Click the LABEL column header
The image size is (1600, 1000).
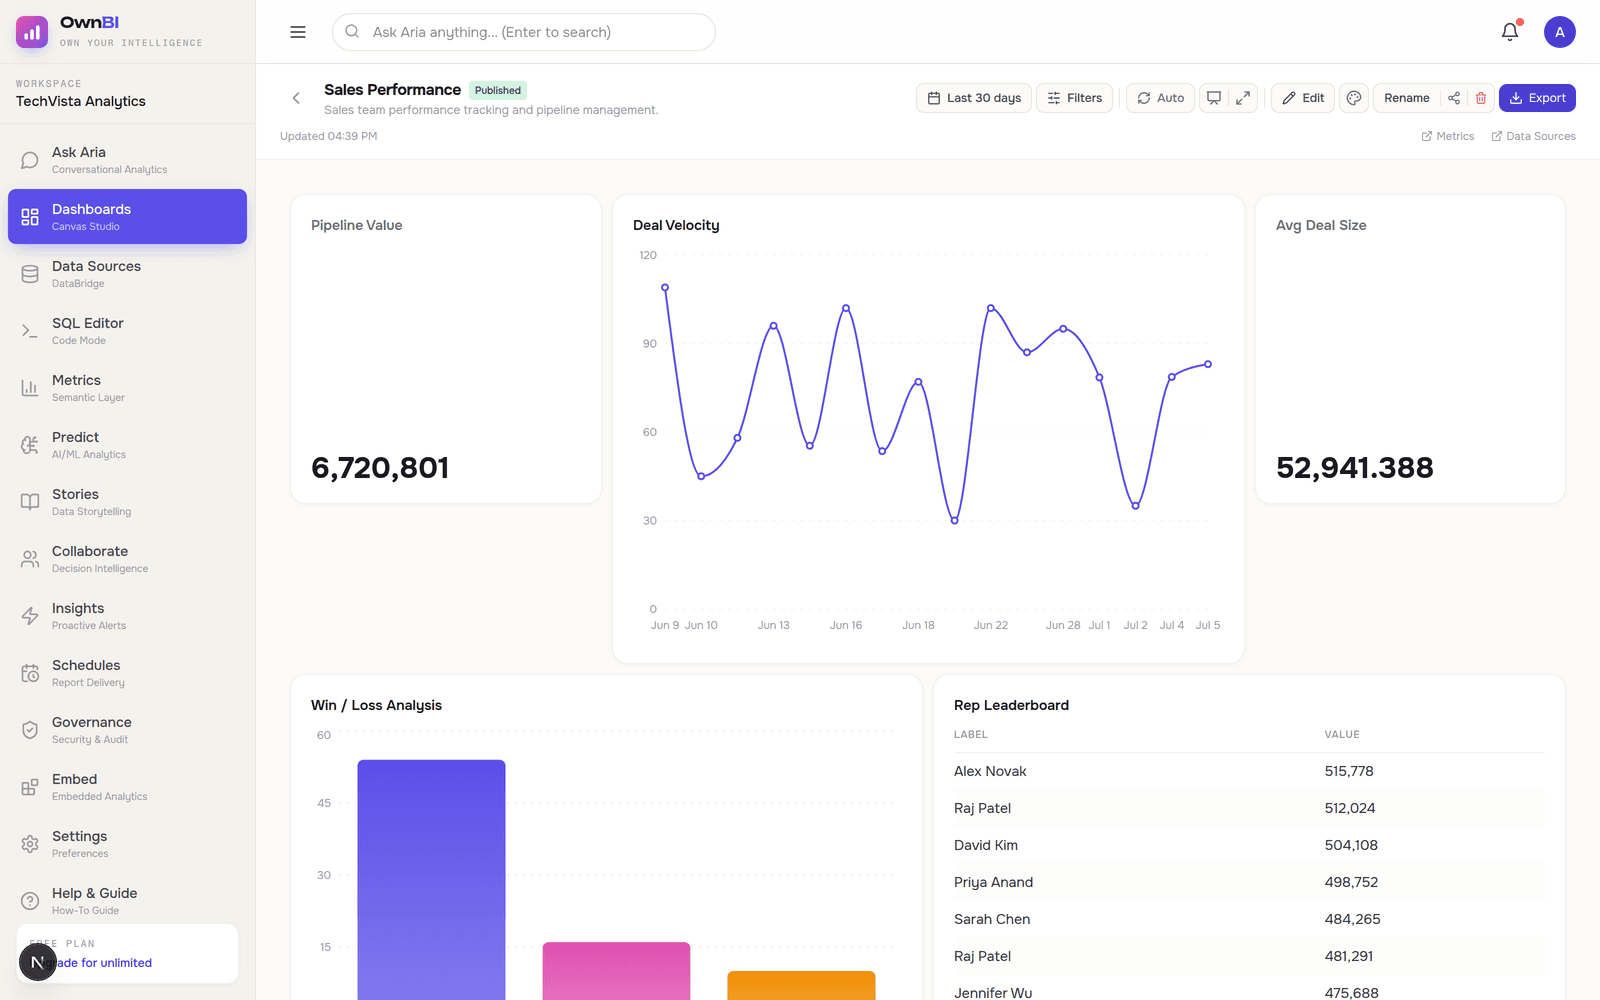pos(971,734)
